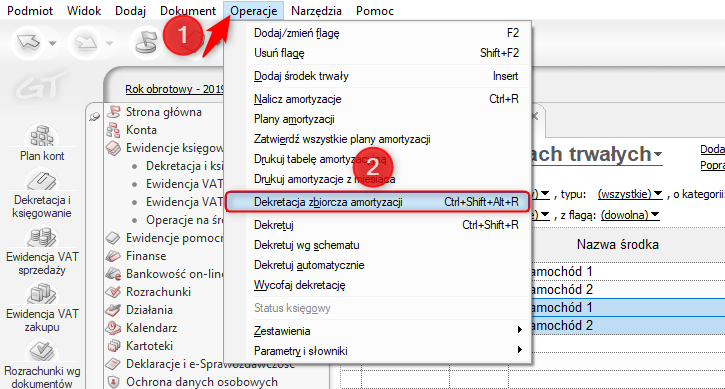Select Nalicz amortyzacje from menu
Screen dimensions: 725x389
tap(378, 99)
